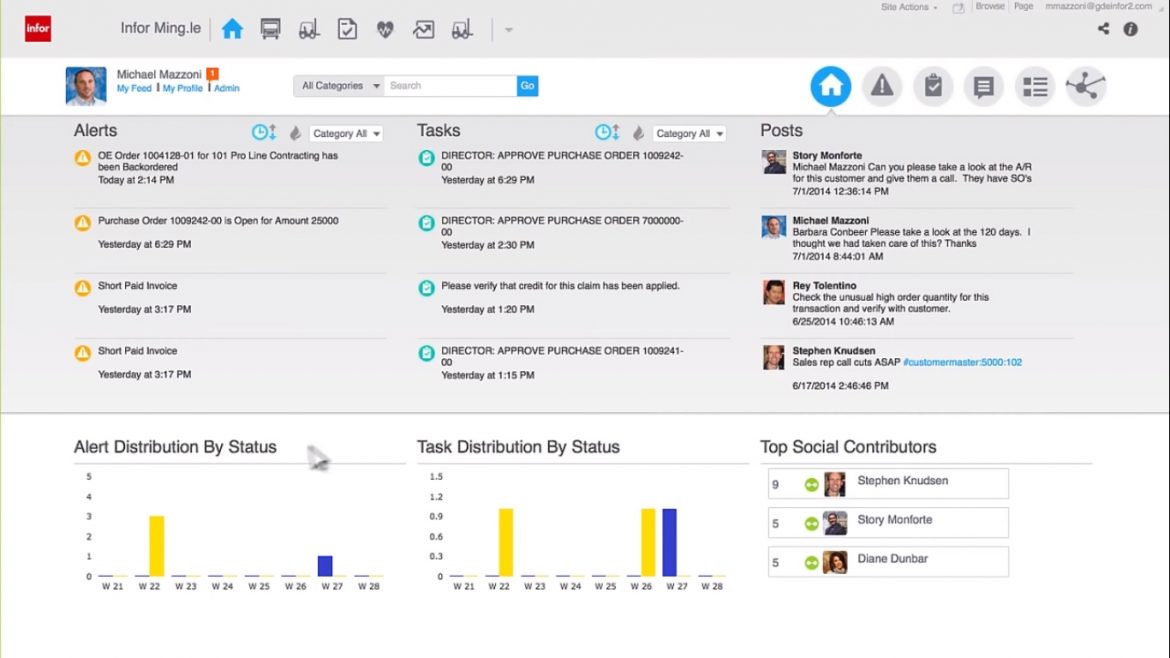The height and width of the screenshot is (658, 1170).
Task: Open Michael Mazzoni's My Profile link
Action: 181,88
